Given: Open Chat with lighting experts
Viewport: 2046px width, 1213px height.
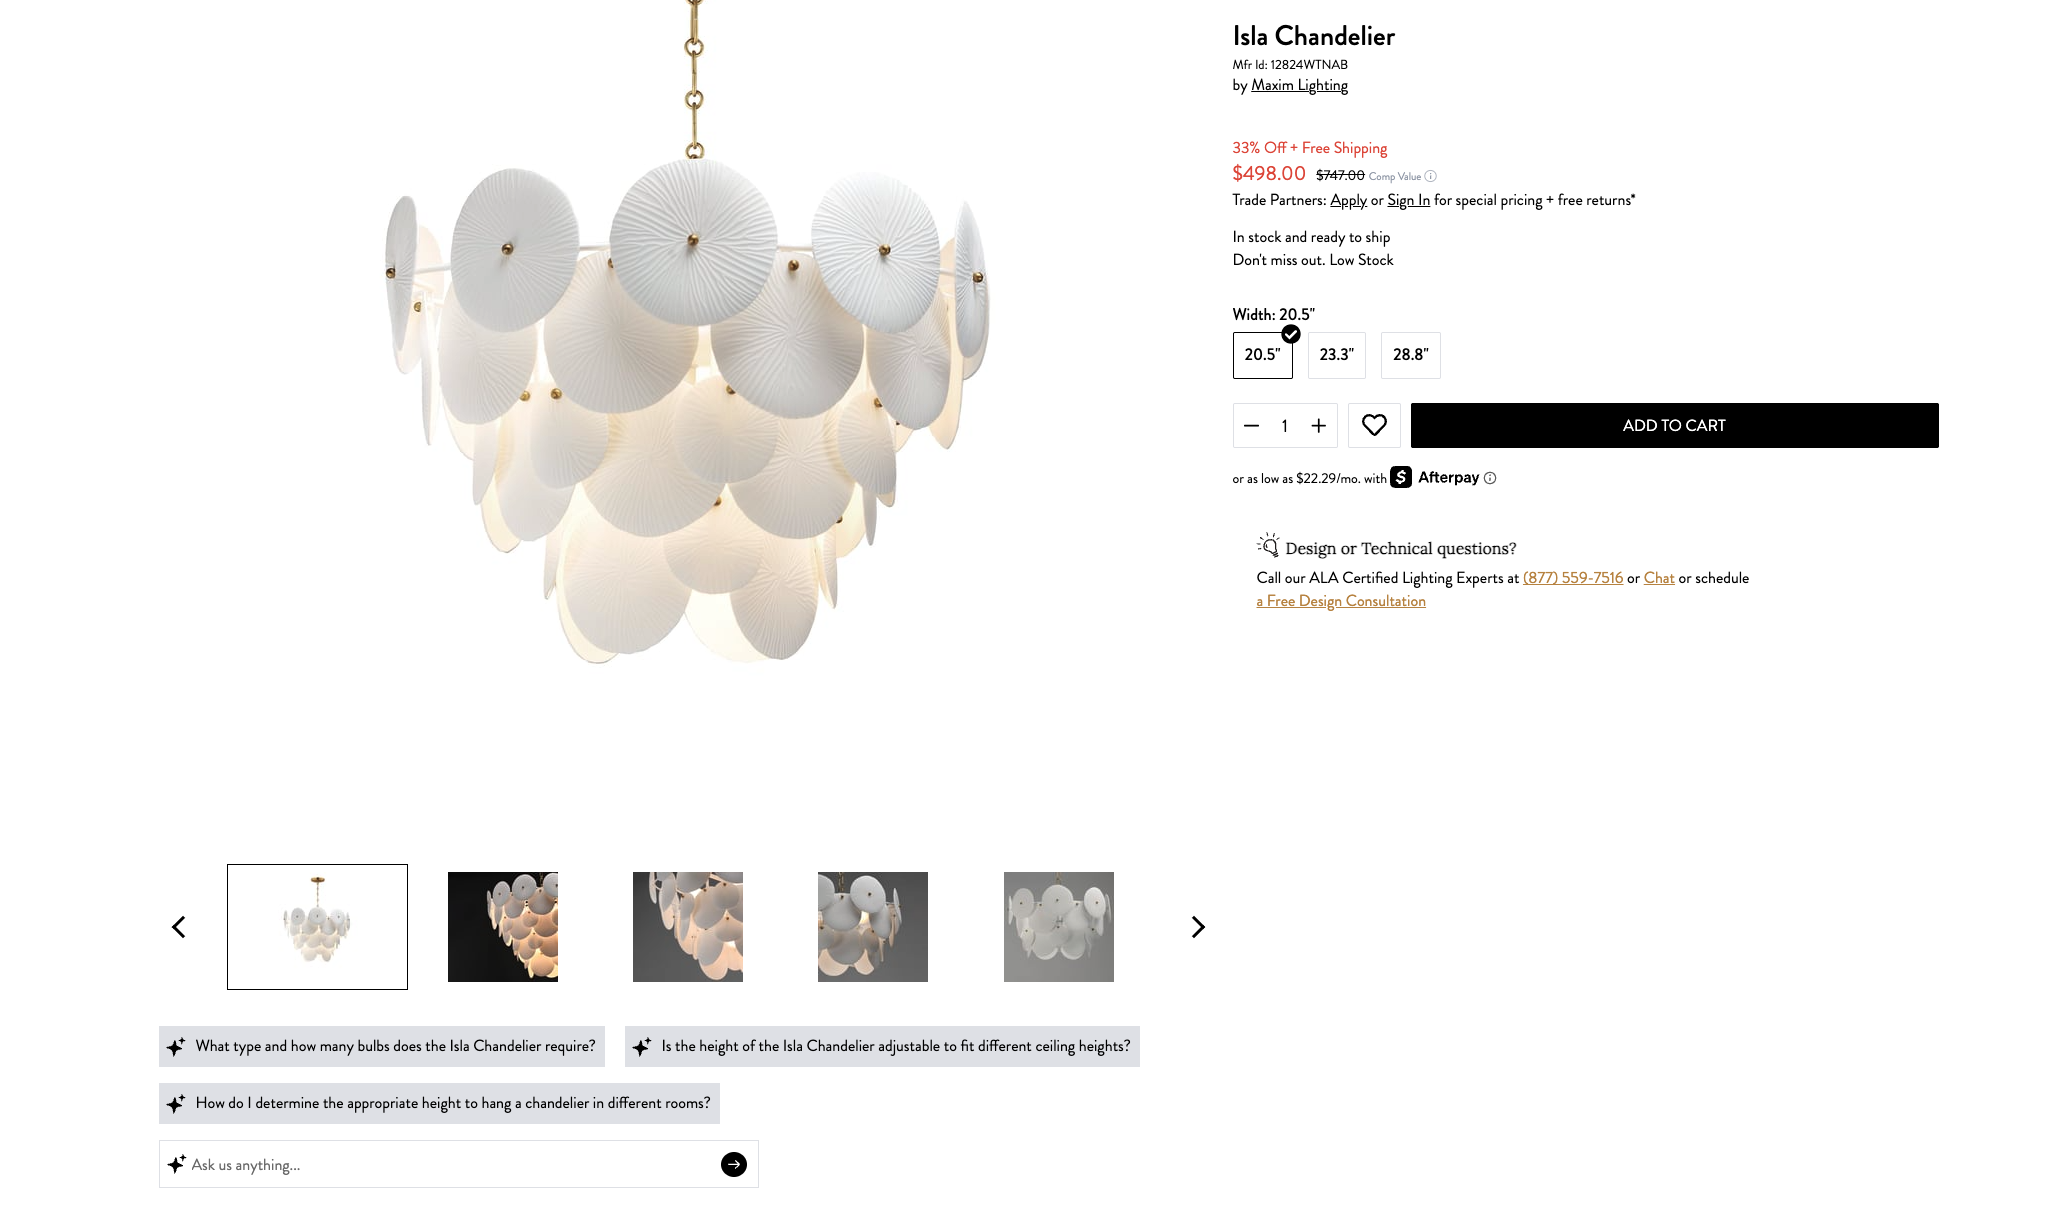Looking at the screenshot, I should point(1659,578).
